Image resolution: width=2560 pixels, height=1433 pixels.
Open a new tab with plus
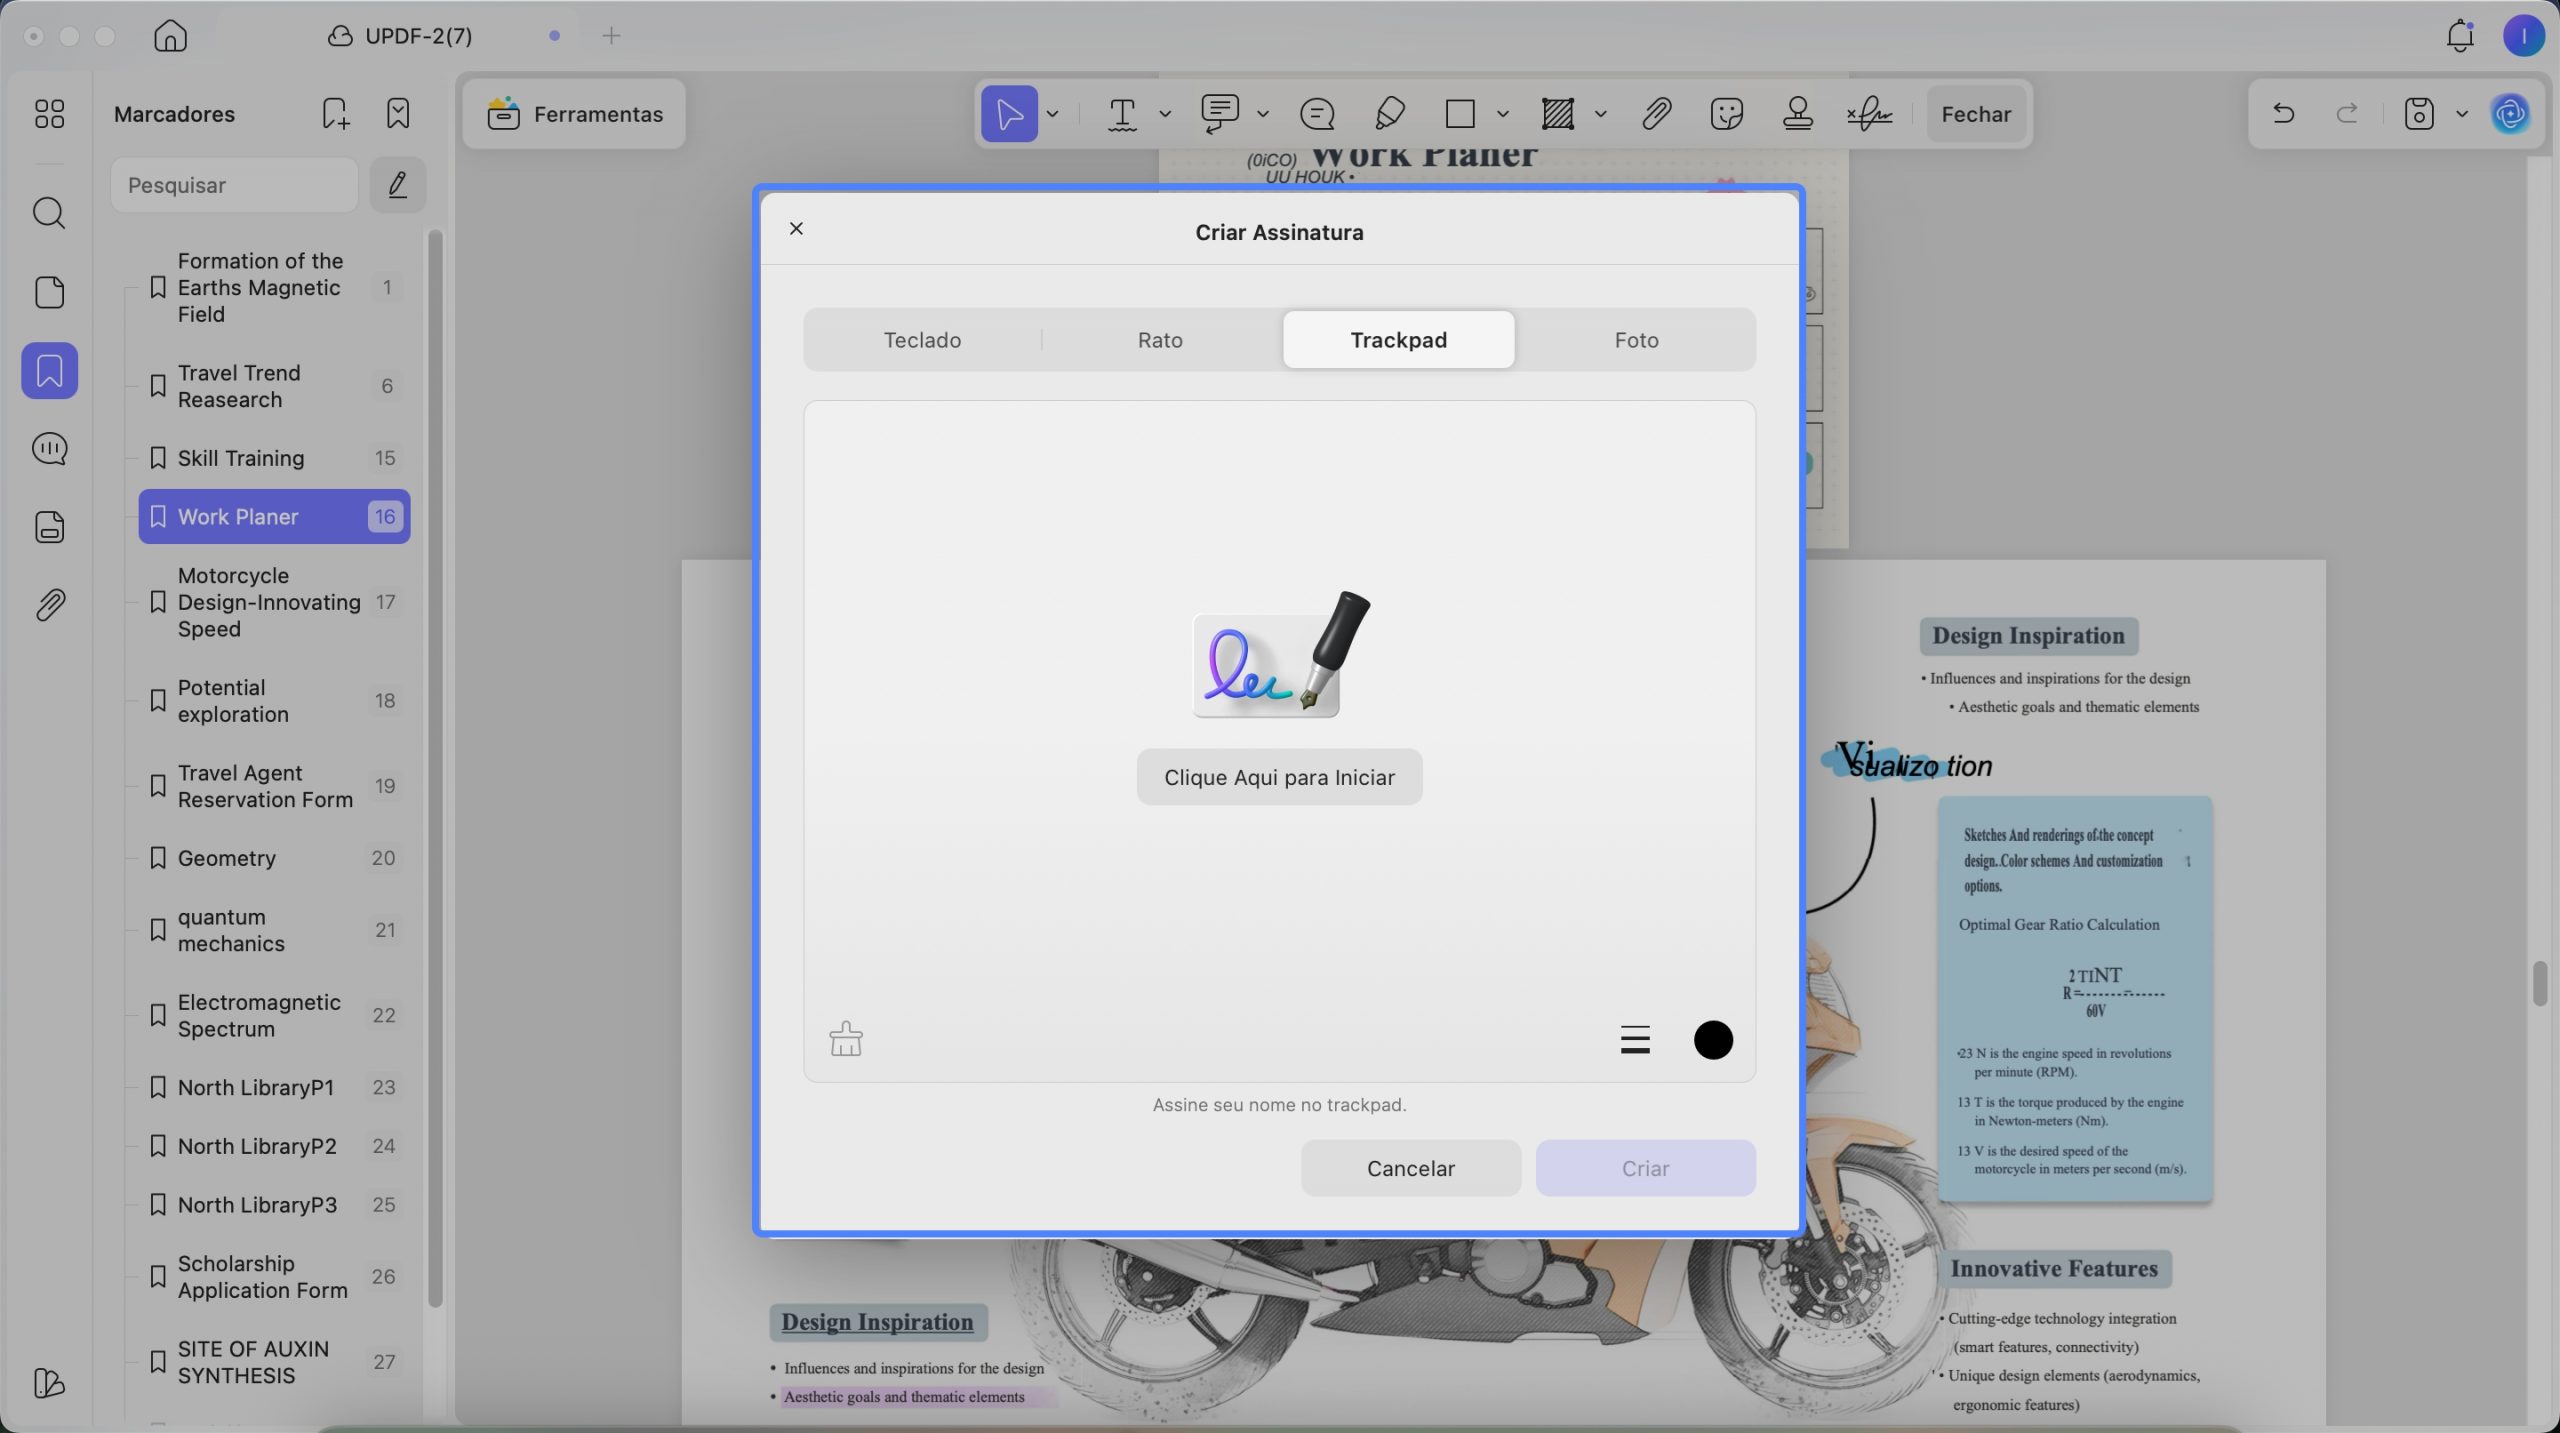(612, 36)
